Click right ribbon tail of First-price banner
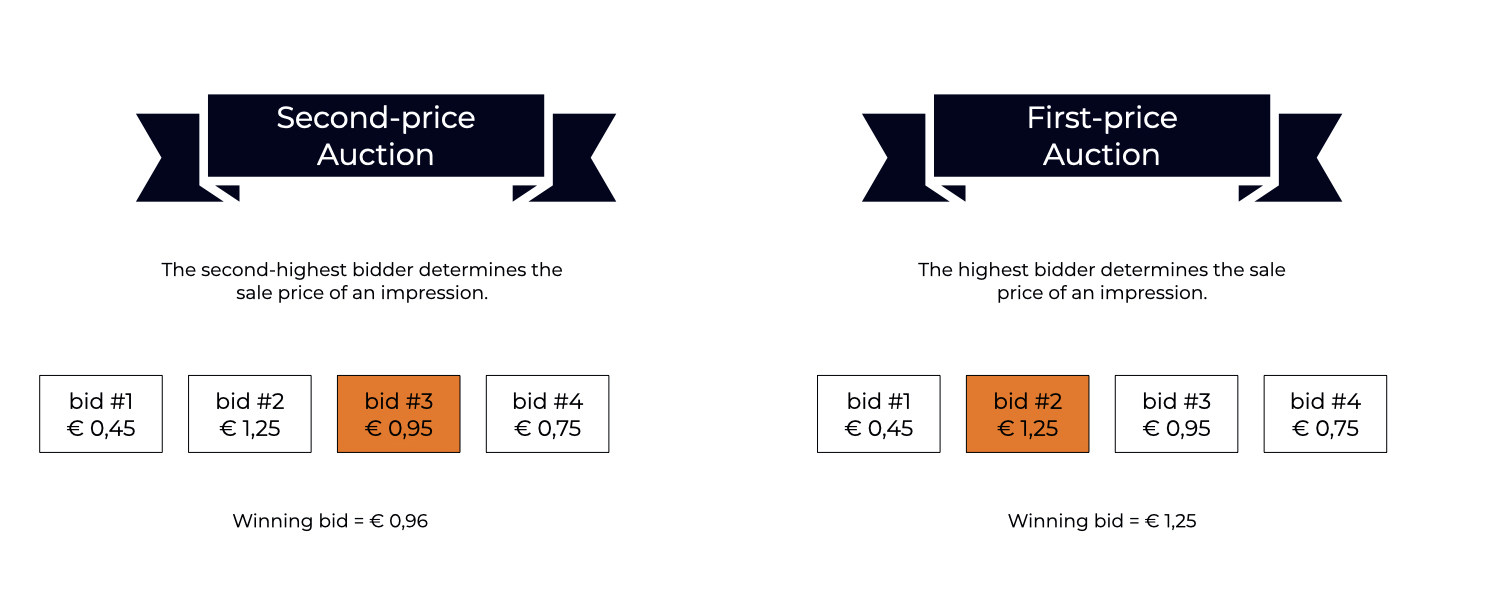1487x592 pixels. tap(1308, 157)
